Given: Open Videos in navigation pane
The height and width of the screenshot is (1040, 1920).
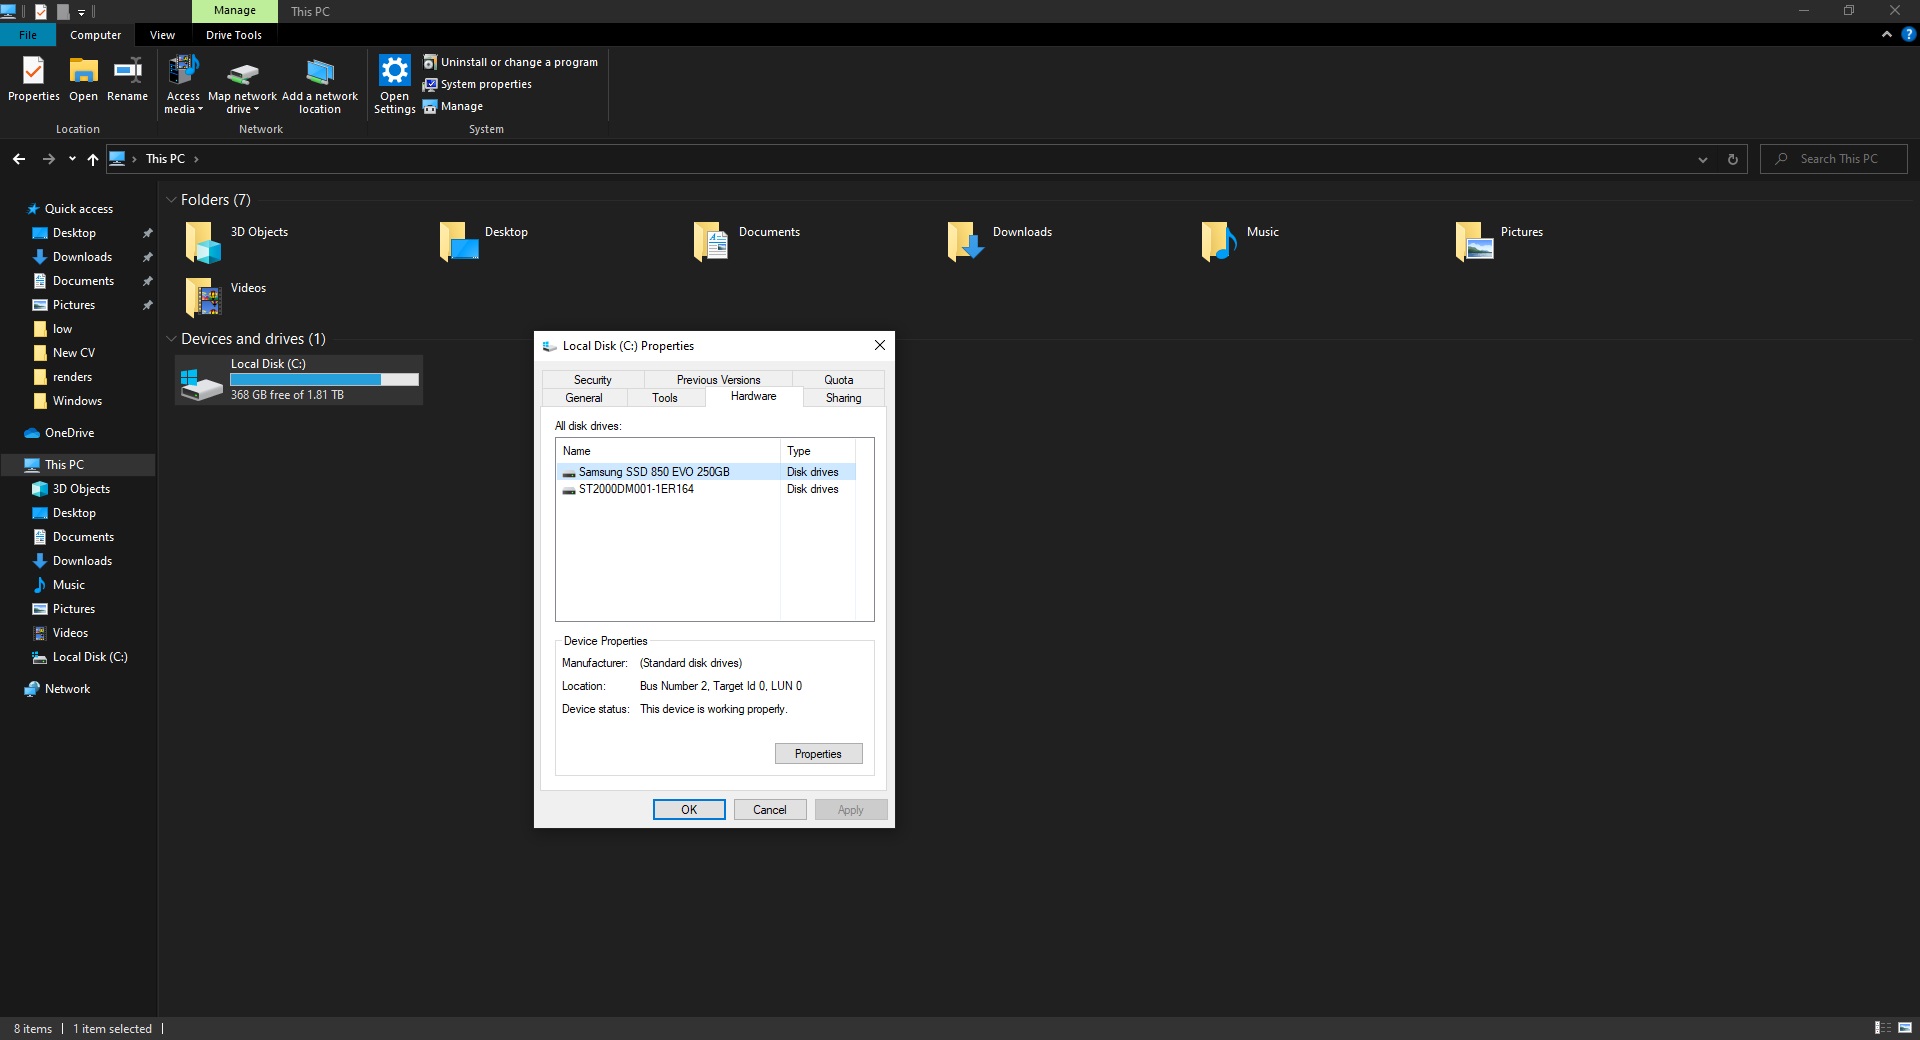Looking at the screenshot, I should click(70, 633).
